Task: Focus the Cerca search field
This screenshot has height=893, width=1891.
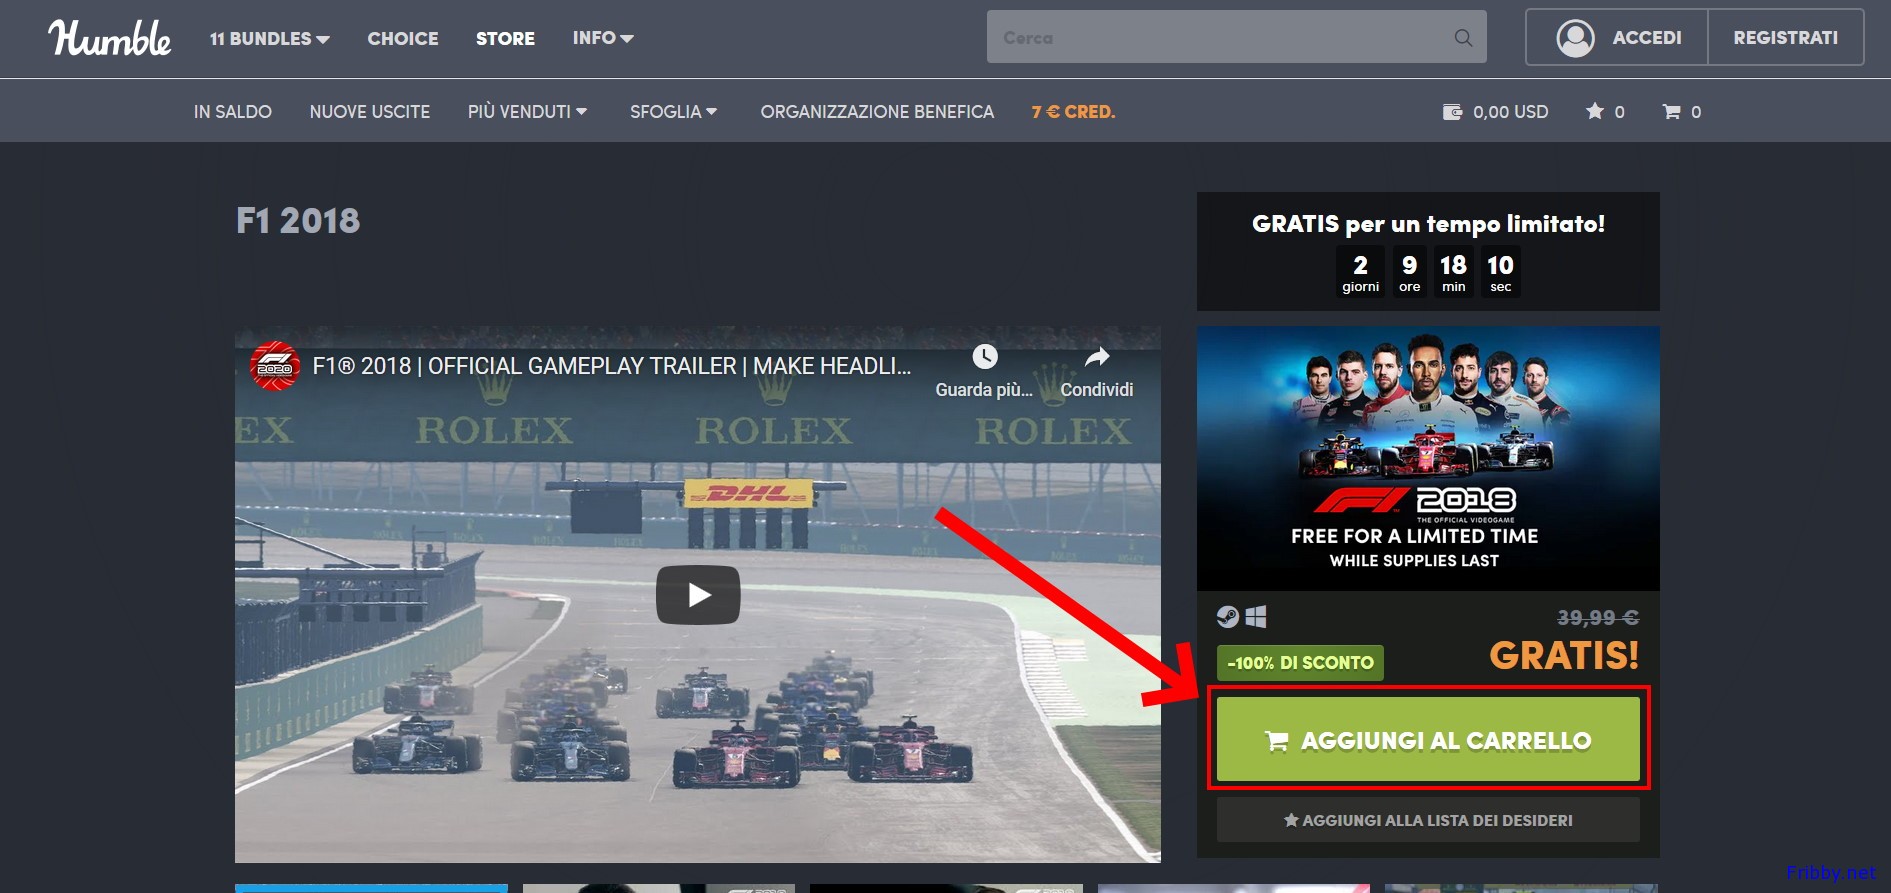Action: [1220, 38]
